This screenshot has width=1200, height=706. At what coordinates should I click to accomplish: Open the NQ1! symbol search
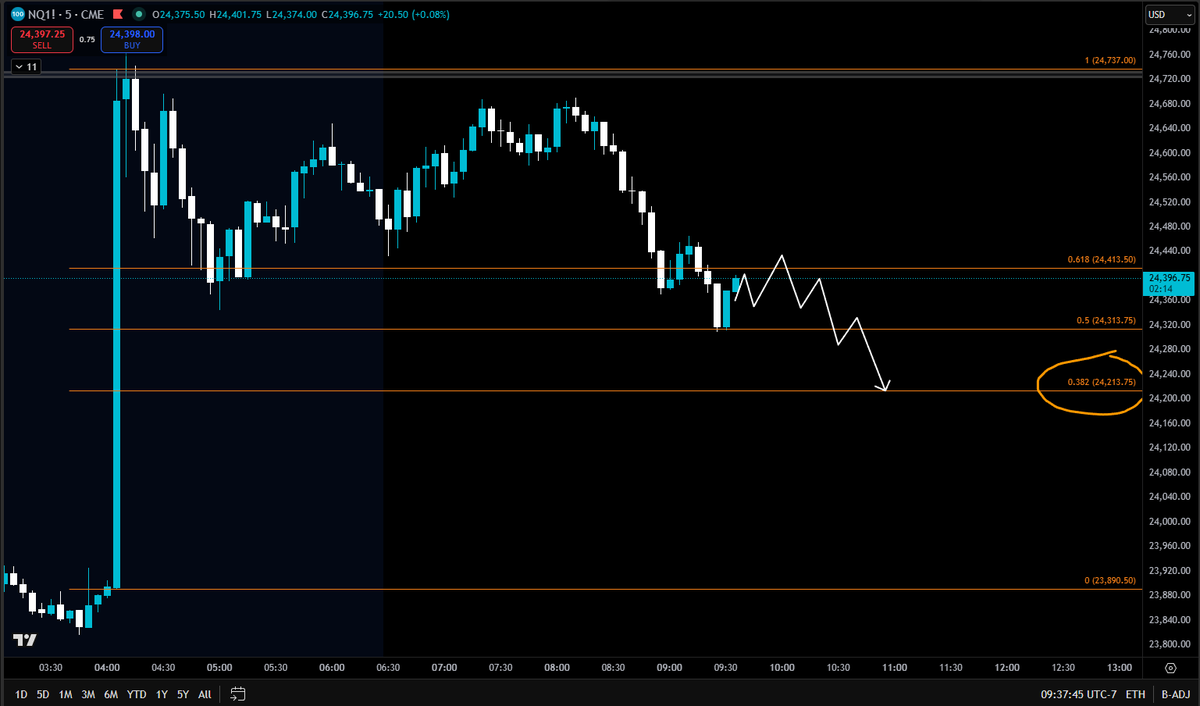(45, 15)
